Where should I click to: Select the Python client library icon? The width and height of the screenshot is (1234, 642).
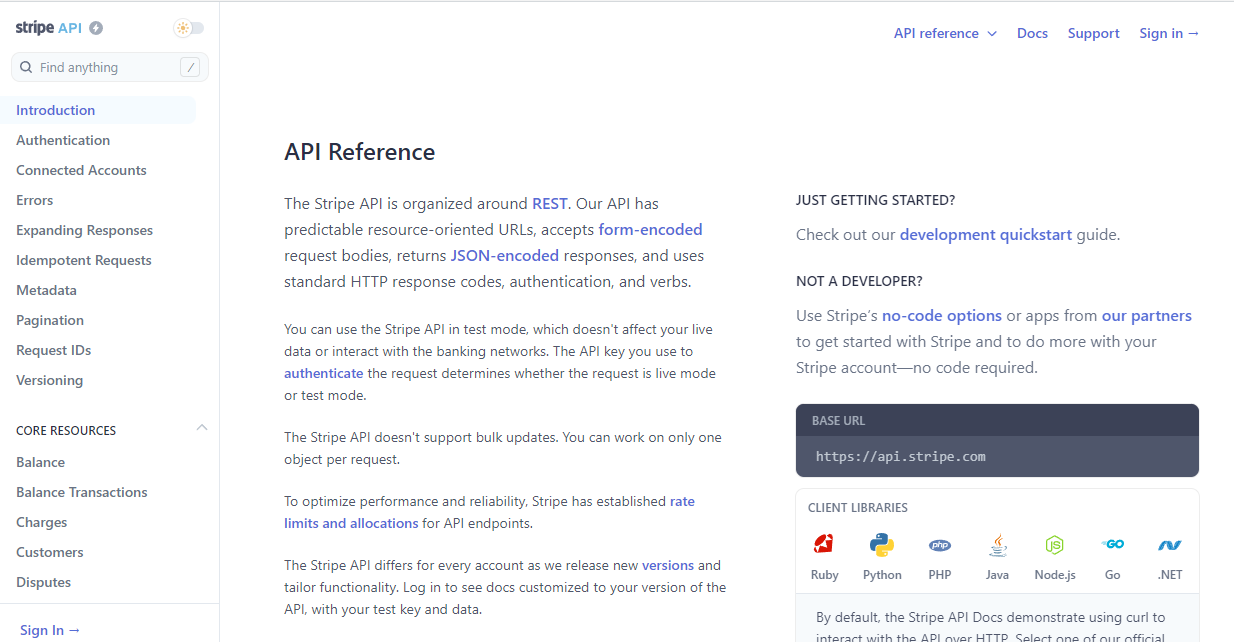pos(881,545)
